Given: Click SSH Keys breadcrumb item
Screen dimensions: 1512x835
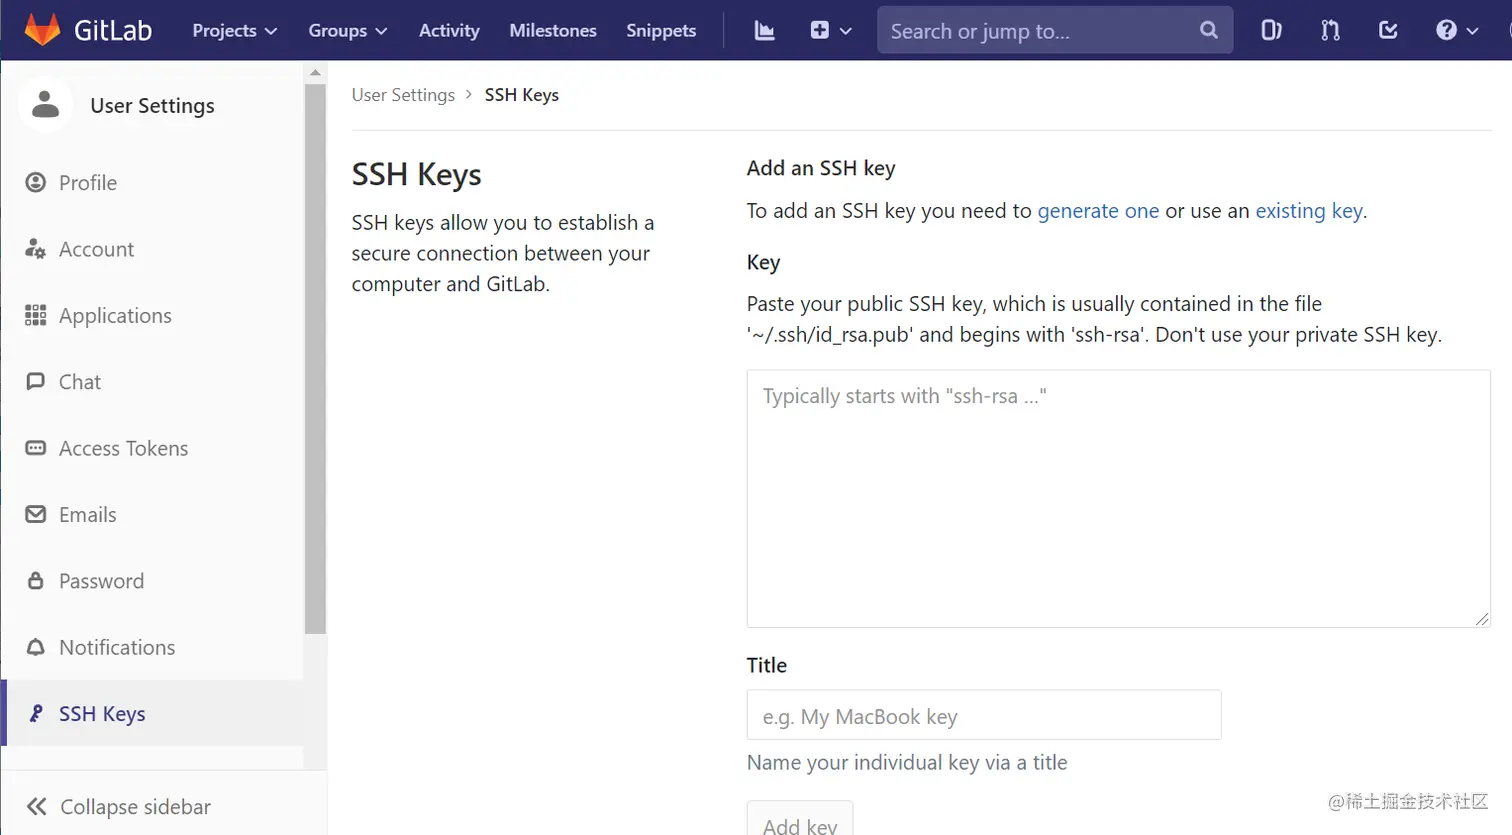Looking at the screenshot, I should point(522,95).
